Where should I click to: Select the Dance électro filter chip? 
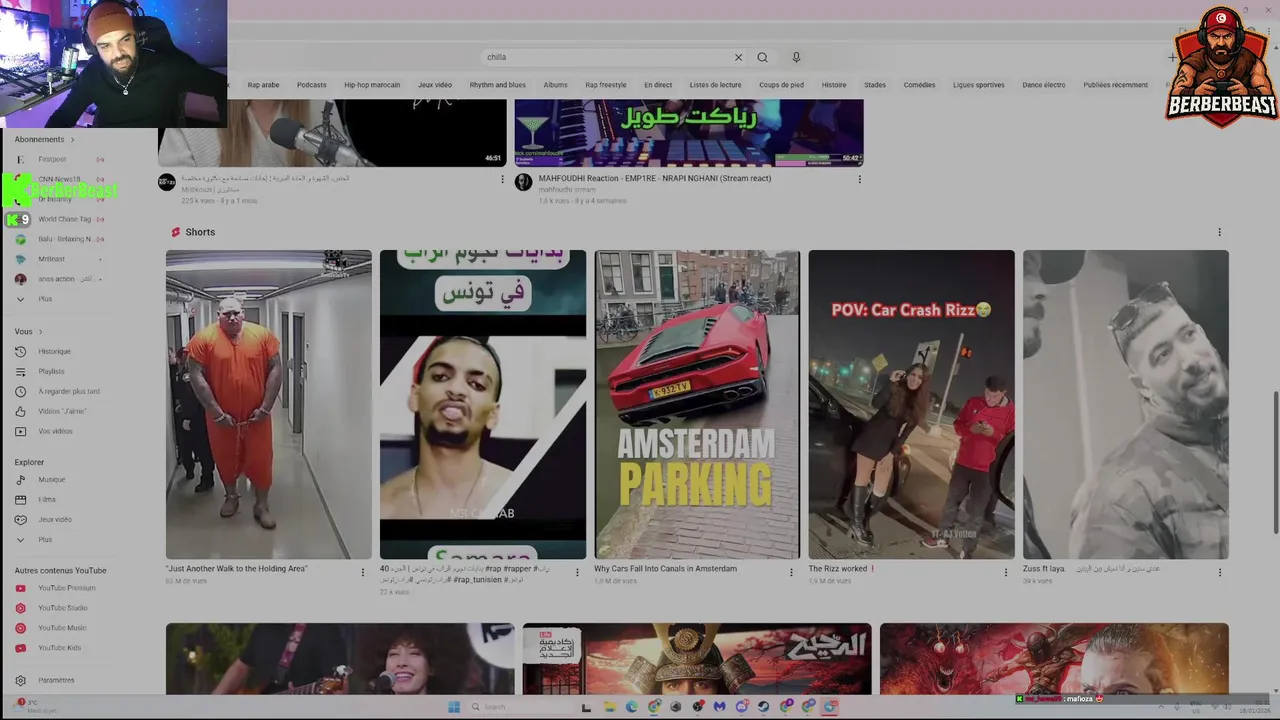point(1044,85)
